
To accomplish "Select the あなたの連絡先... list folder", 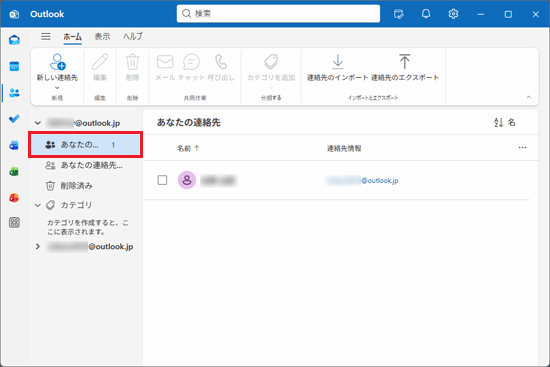I will click(85, 165).
